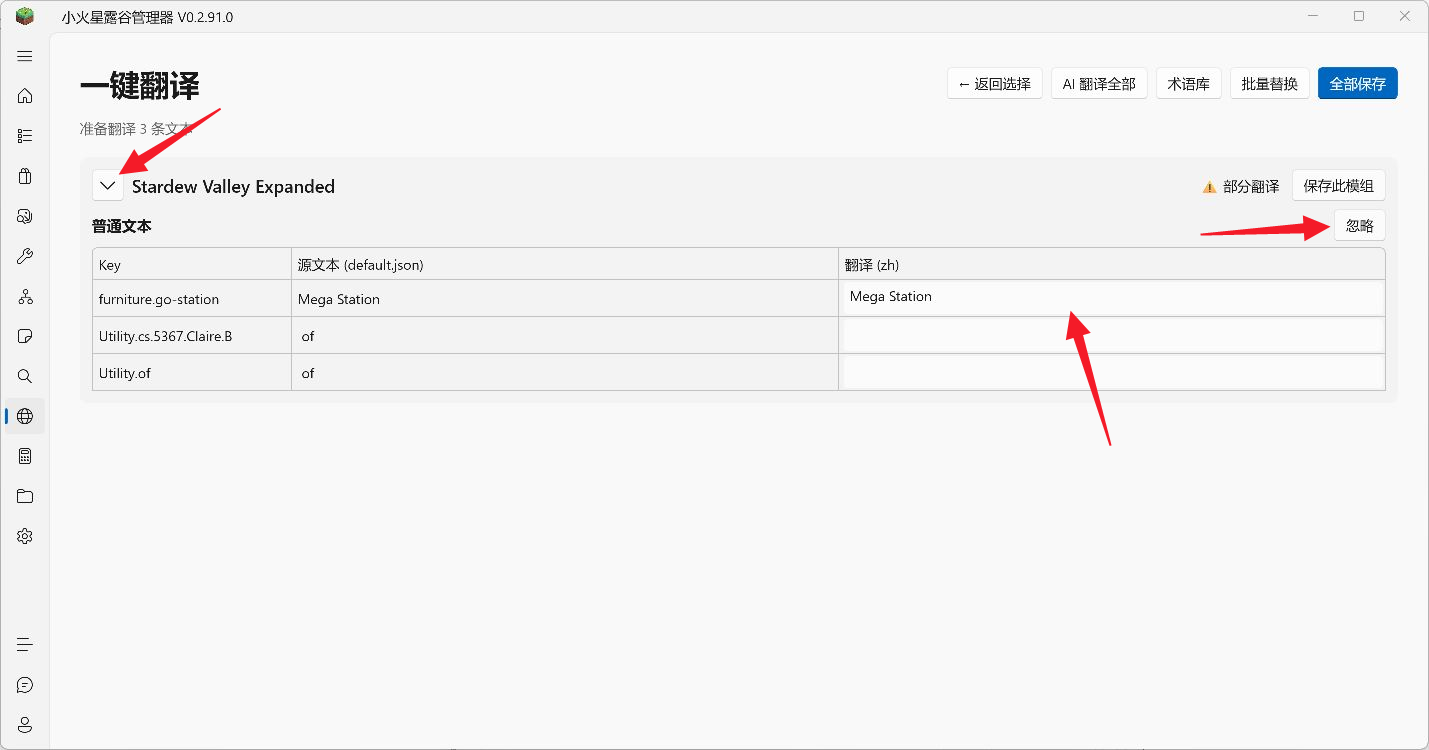Open the 术语库 glossary
Viewport: 1429px width, 750px height.
1189,84
